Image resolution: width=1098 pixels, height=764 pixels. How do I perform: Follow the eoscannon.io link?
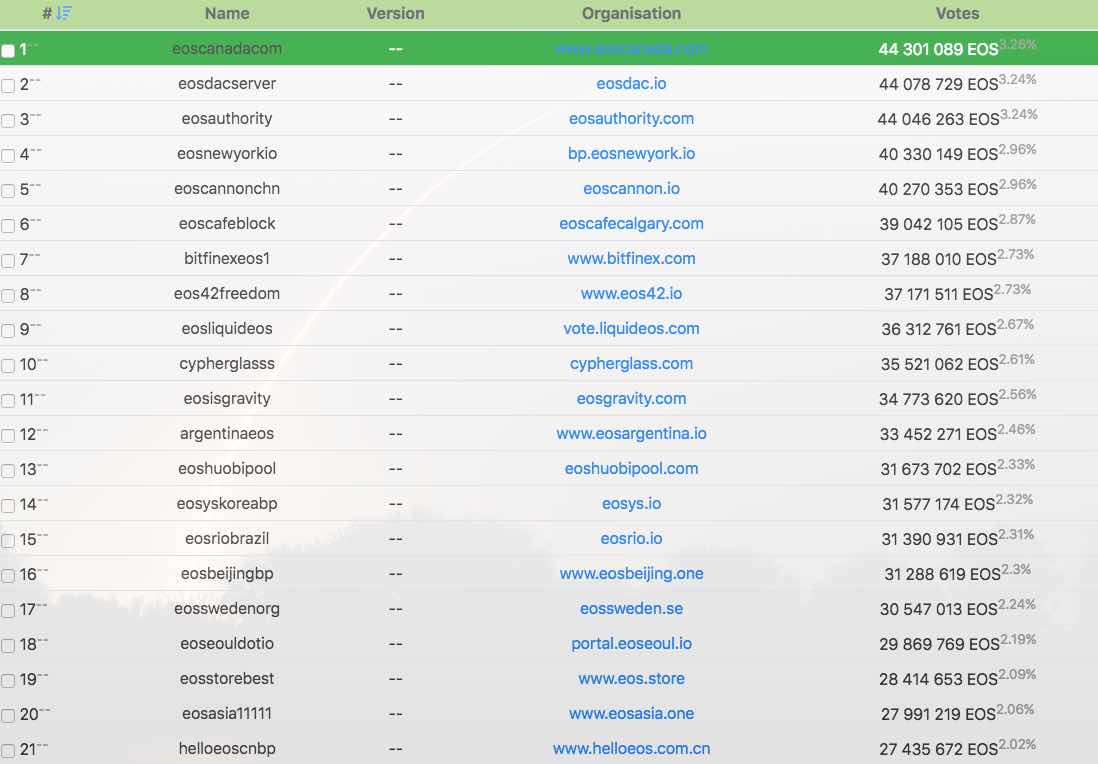[631, 188]
